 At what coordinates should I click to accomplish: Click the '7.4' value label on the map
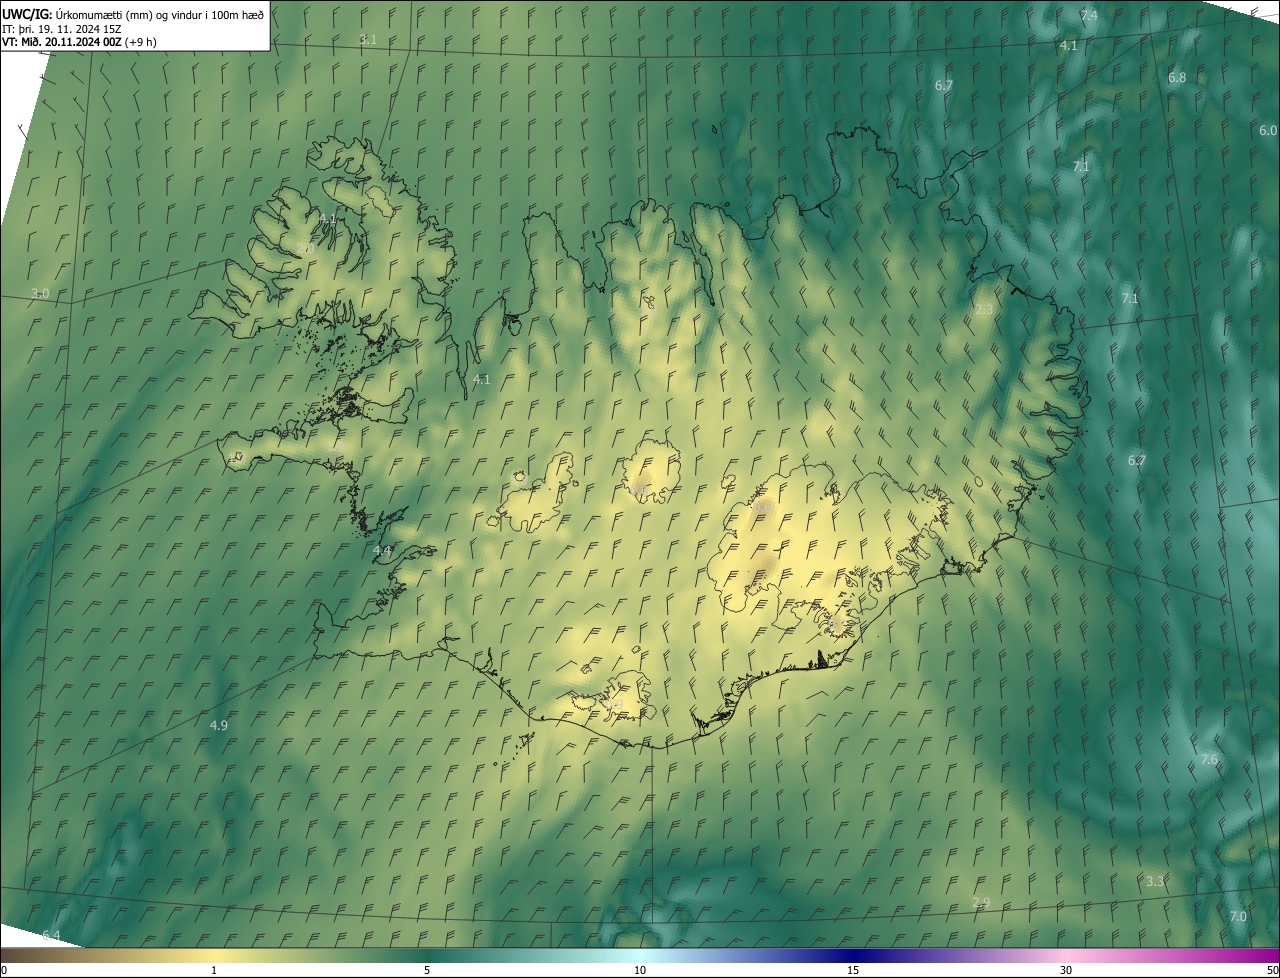point(1089,15)
